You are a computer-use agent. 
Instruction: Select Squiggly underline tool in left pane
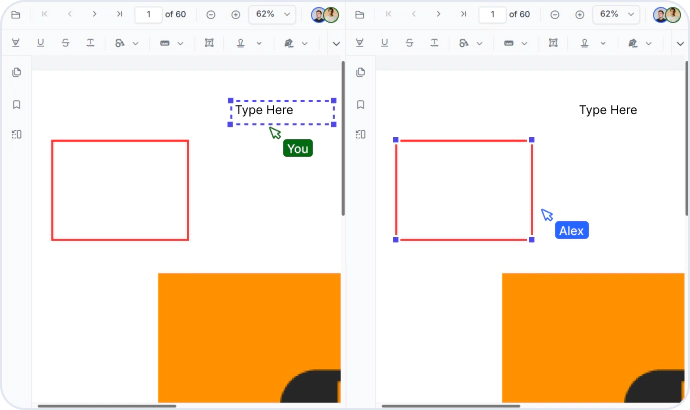[90, 43]
